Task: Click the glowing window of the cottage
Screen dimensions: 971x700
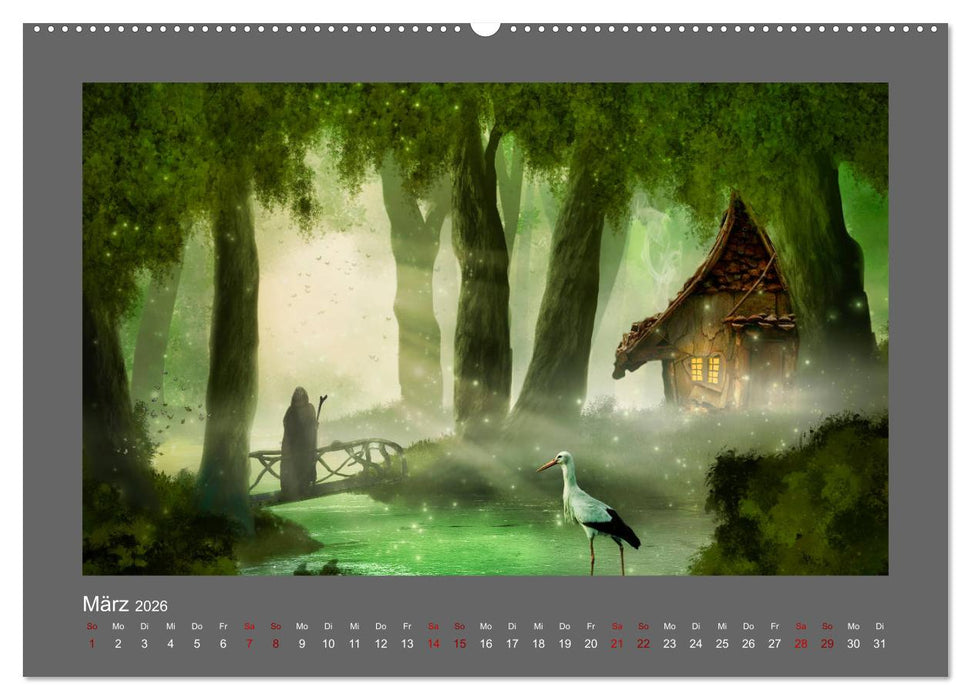Action: pos(704,368)
